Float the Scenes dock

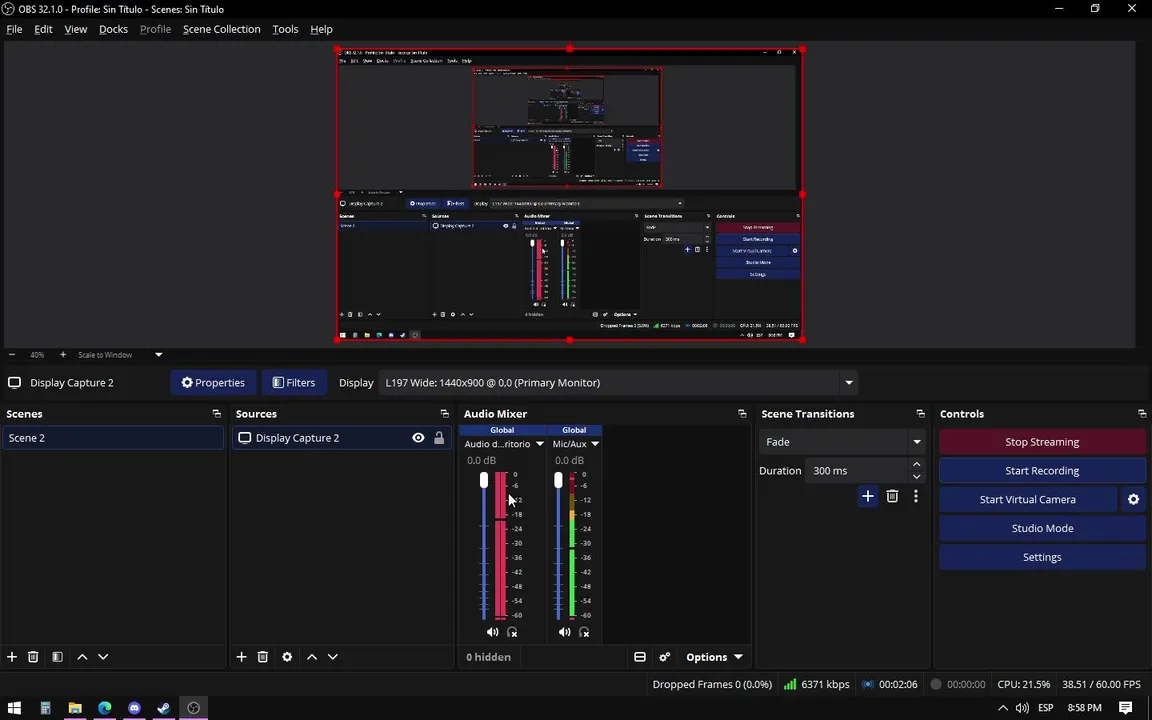216,414
